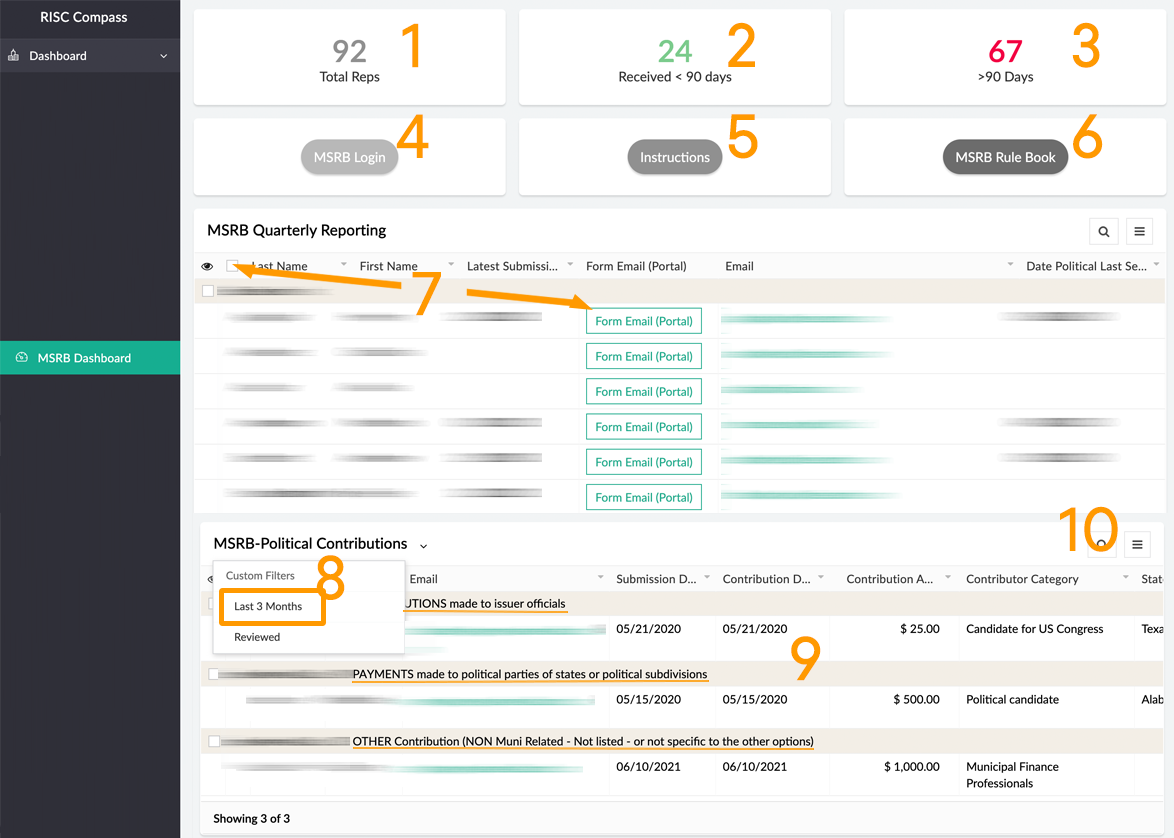Click the Contributor Category column header
This screenshot has height=838, width=1174.
(1022, 579)
